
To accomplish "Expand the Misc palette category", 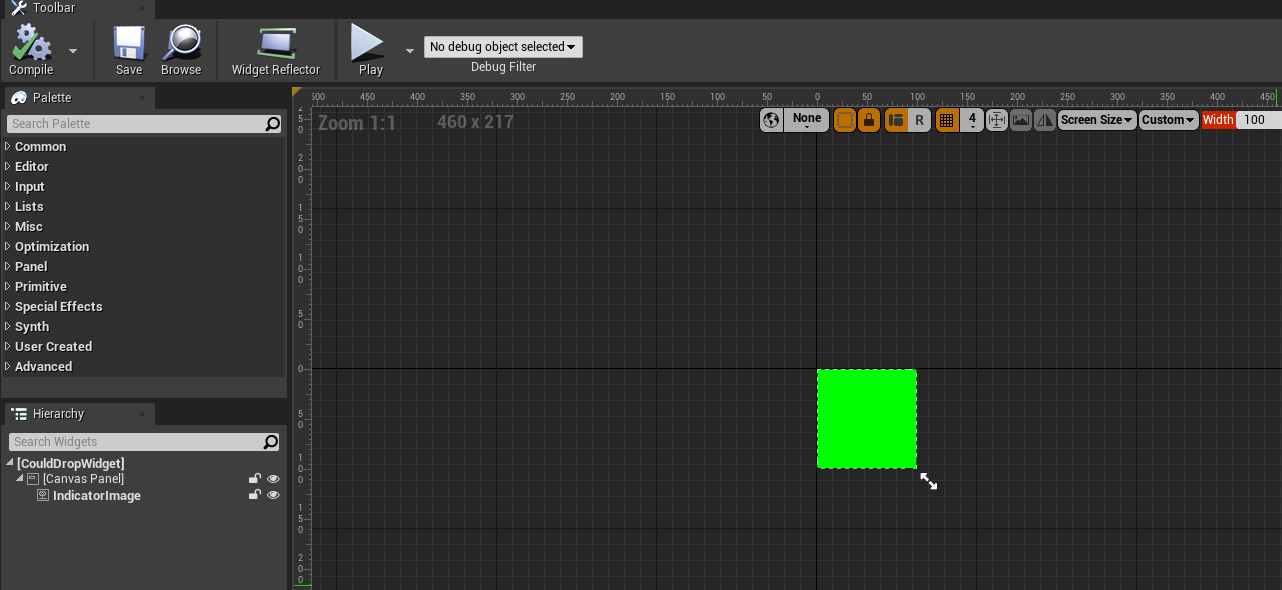I will [x=8, y=226].
